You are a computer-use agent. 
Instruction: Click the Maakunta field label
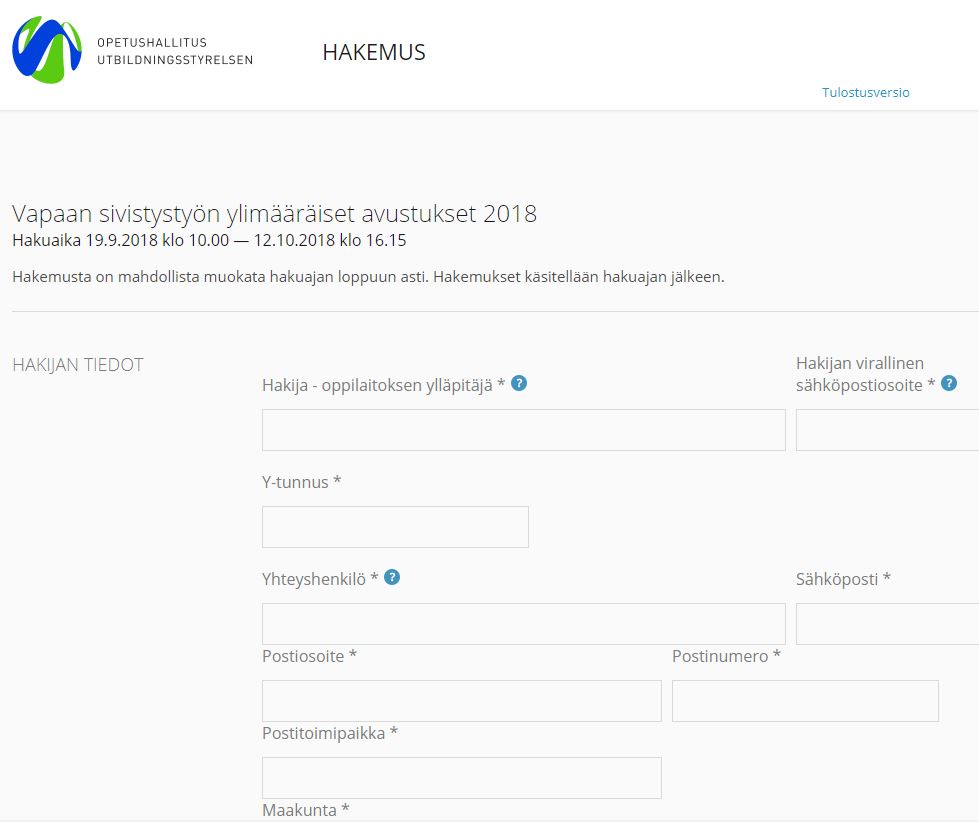(305, 810)
